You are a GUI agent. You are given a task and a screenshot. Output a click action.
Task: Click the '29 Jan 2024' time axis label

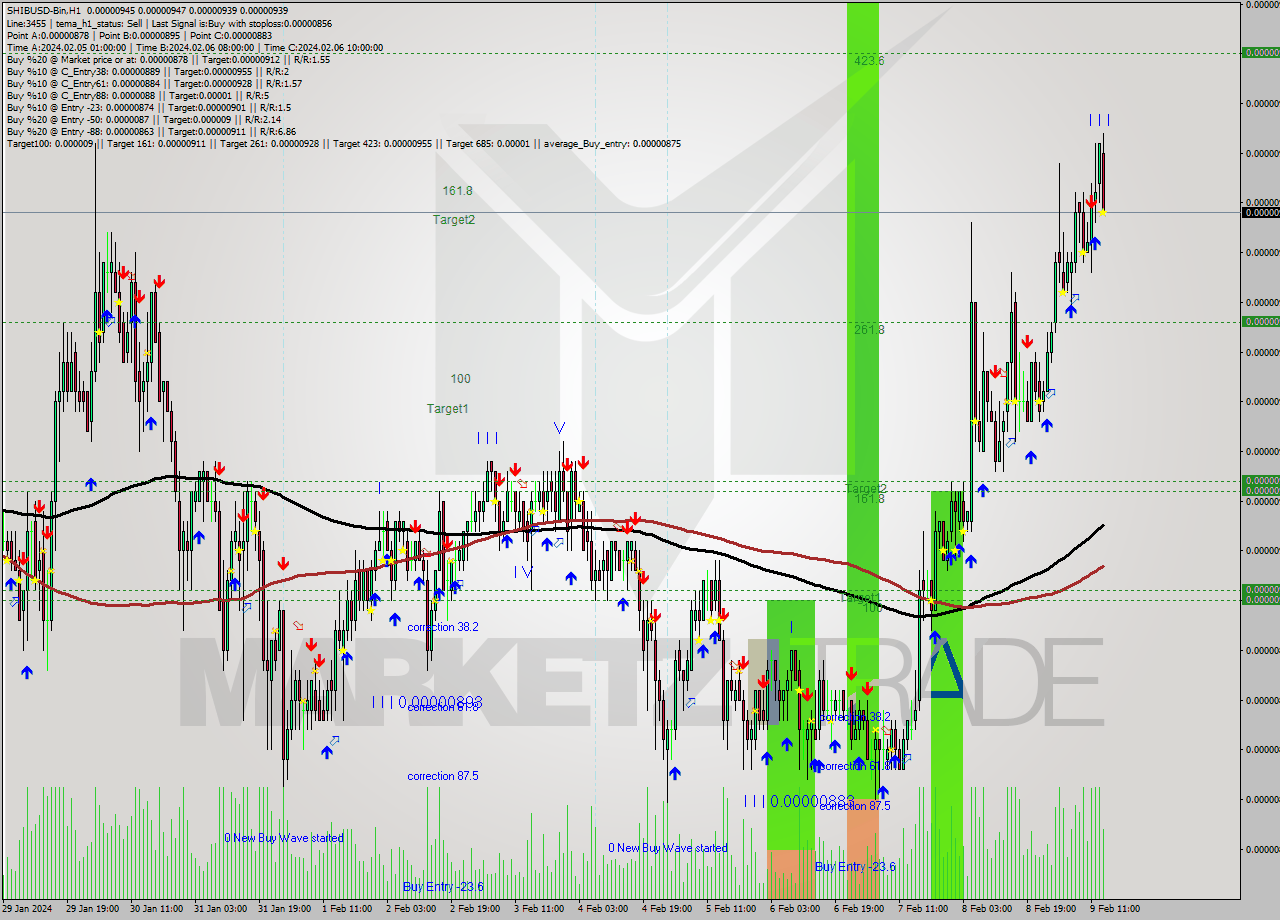pos(28,909)
